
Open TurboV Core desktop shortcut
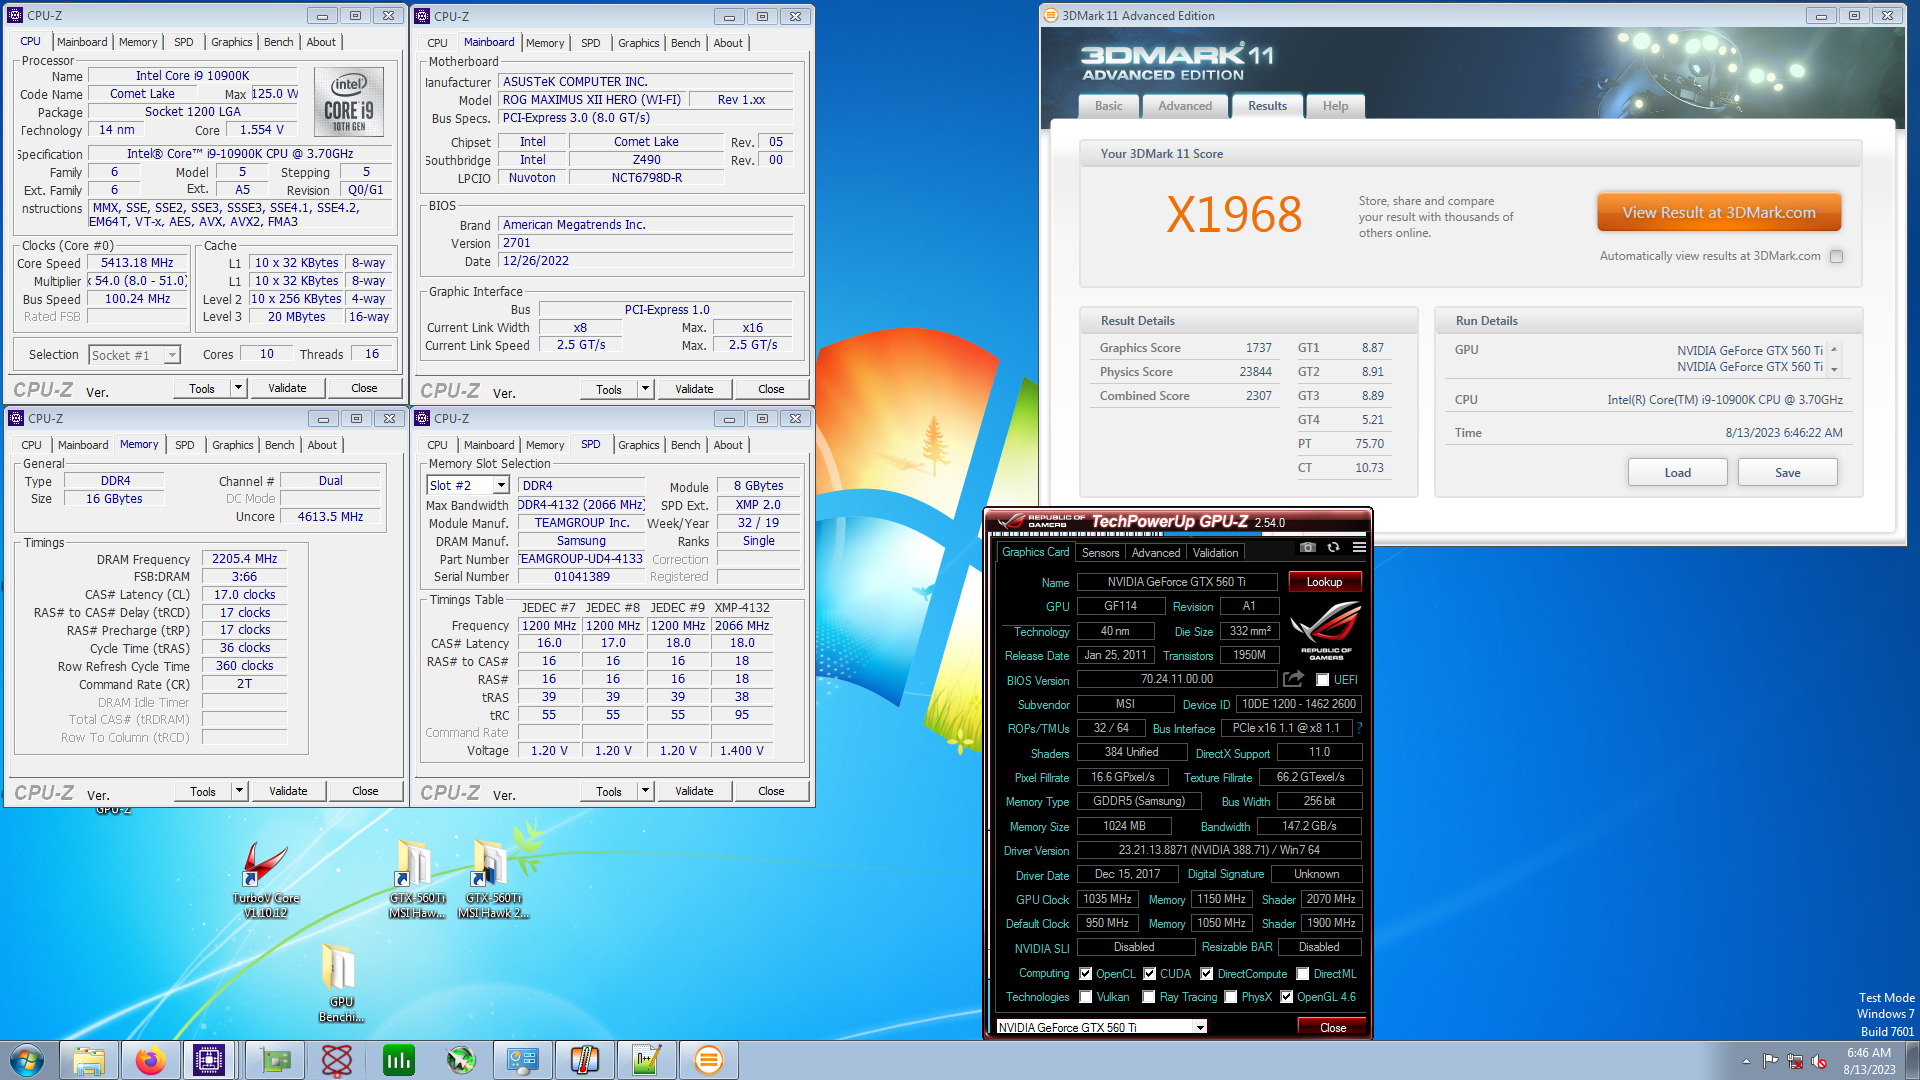265,880
